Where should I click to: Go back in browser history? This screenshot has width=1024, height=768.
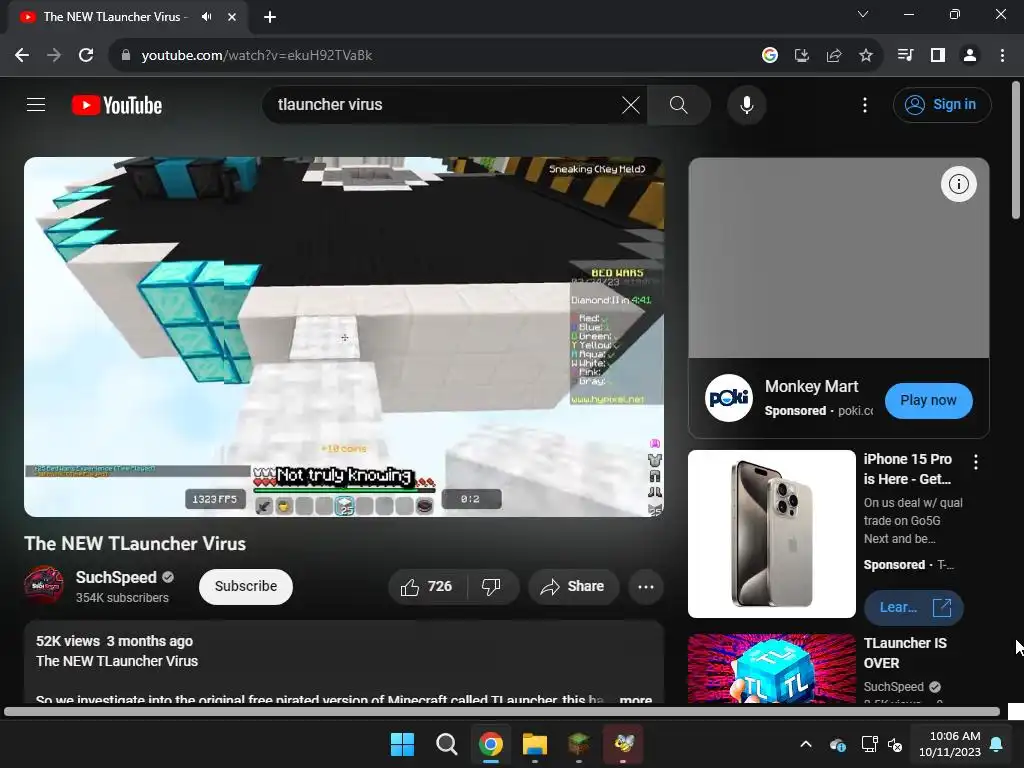tap(22, 56)
